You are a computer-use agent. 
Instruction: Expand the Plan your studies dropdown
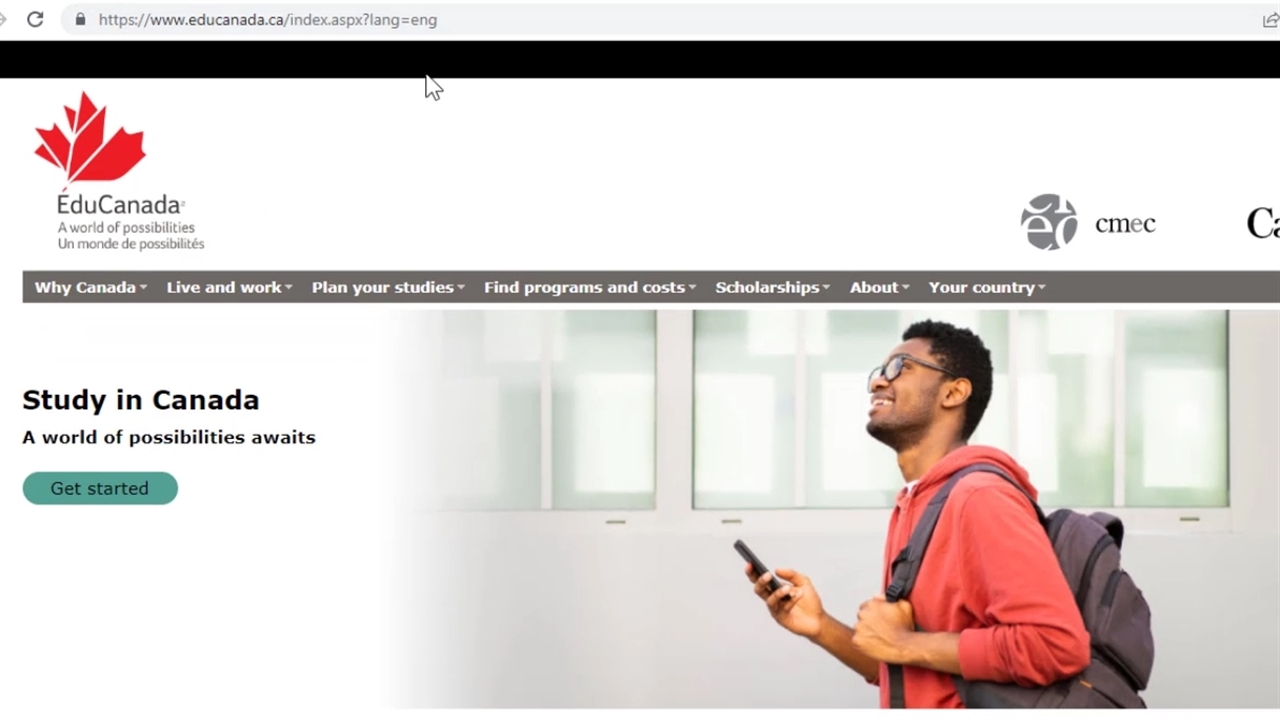(388, 287)
